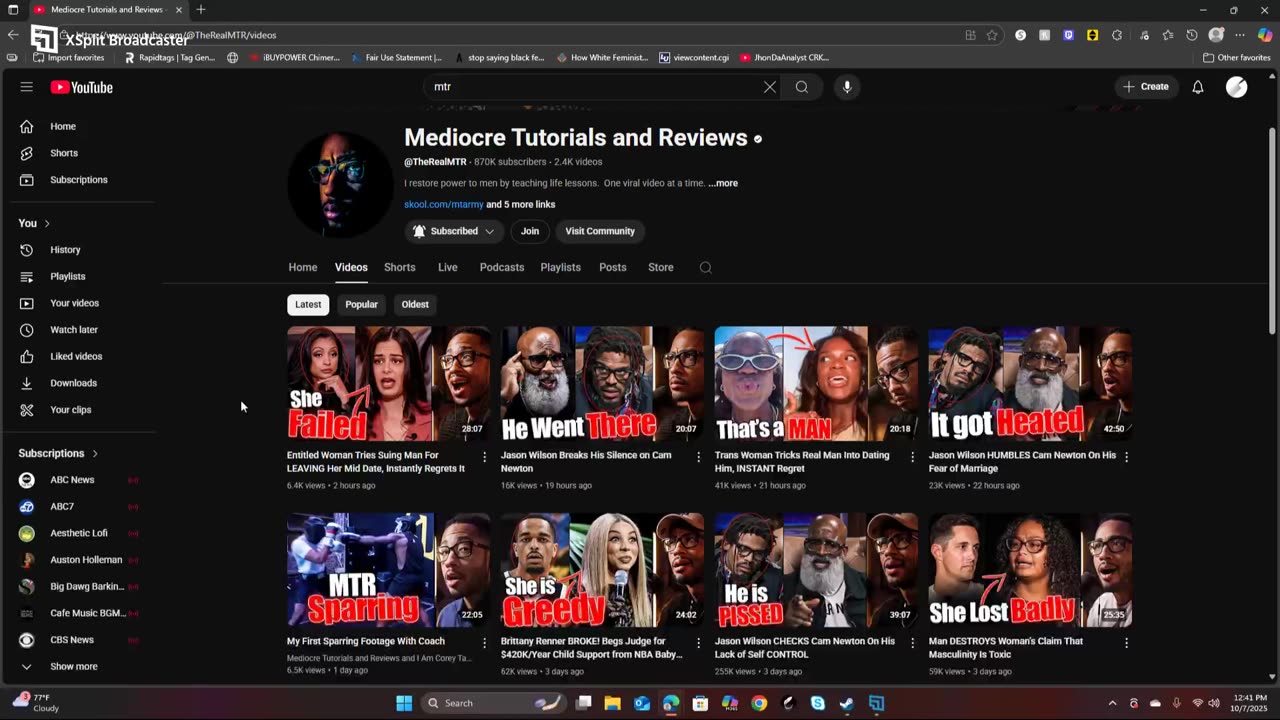Expand 'and 5 more links' on channel
The height and width of the screenshot is (720, 1280).
pos(520,204)
